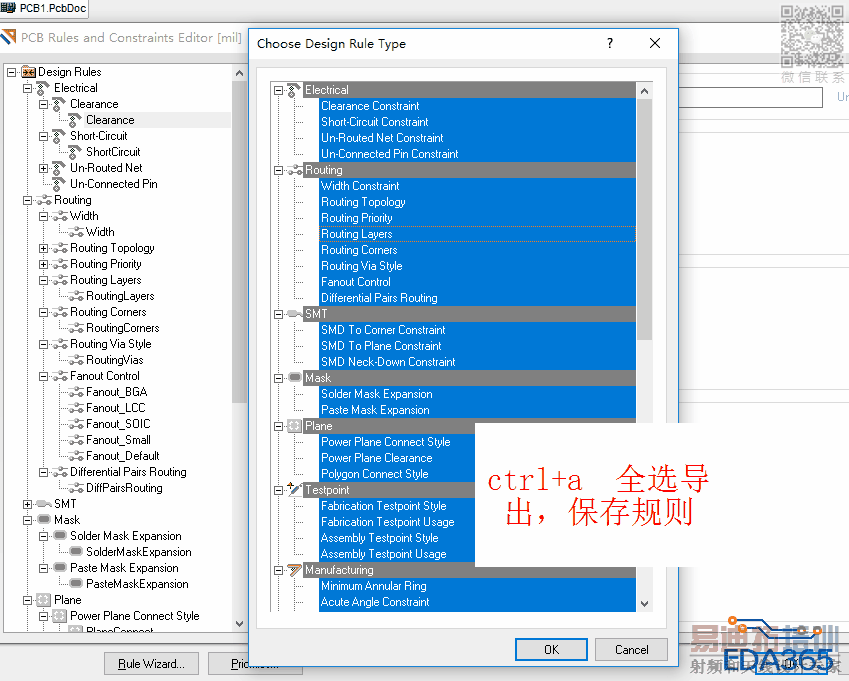Select the Clearance rule in left tree
Viewport: 849px width, 681px height.
tap(110, 120)
